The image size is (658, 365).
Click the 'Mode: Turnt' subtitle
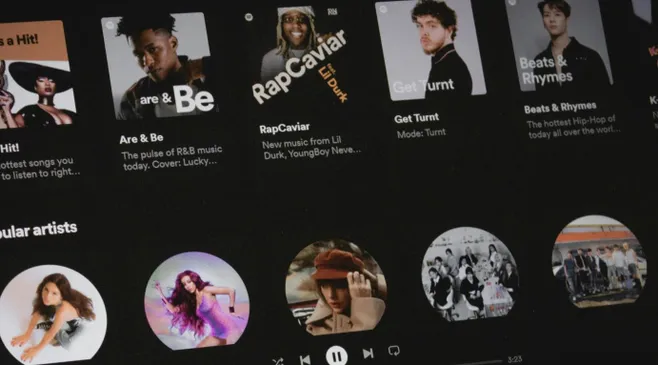421,133
